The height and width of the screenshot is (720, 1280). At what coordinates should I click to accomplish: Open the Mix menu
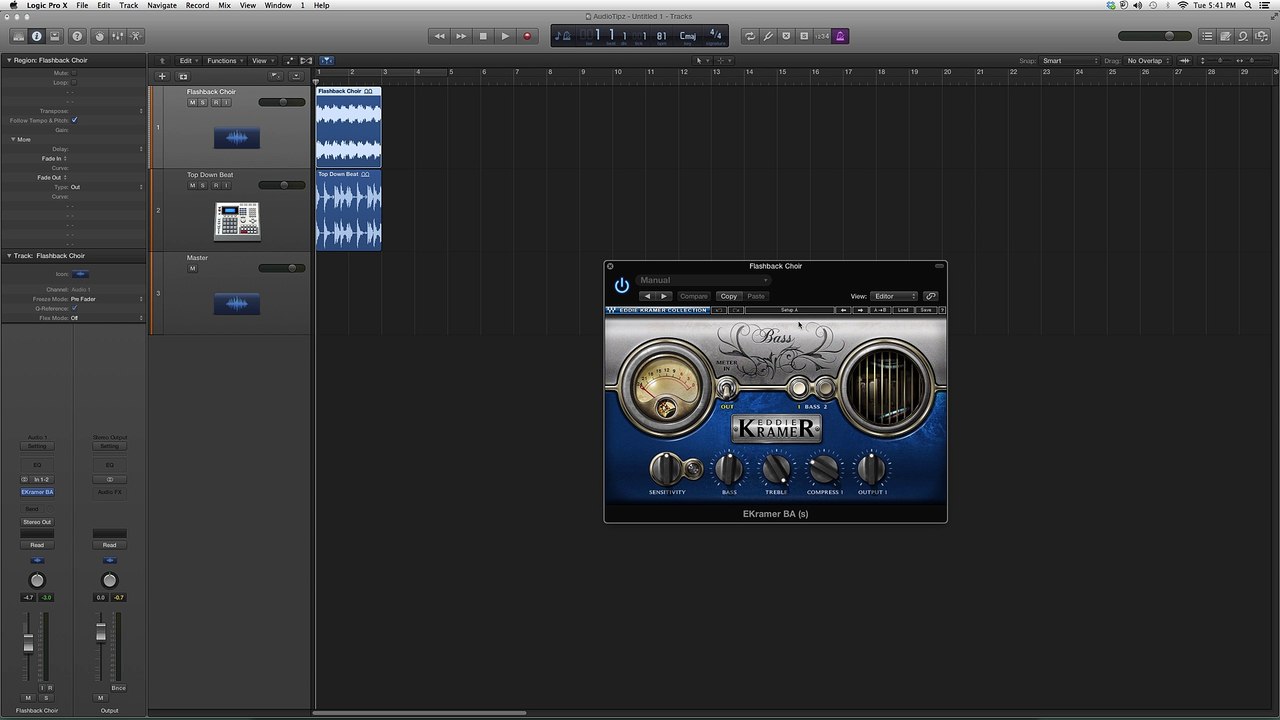(225, 6)
